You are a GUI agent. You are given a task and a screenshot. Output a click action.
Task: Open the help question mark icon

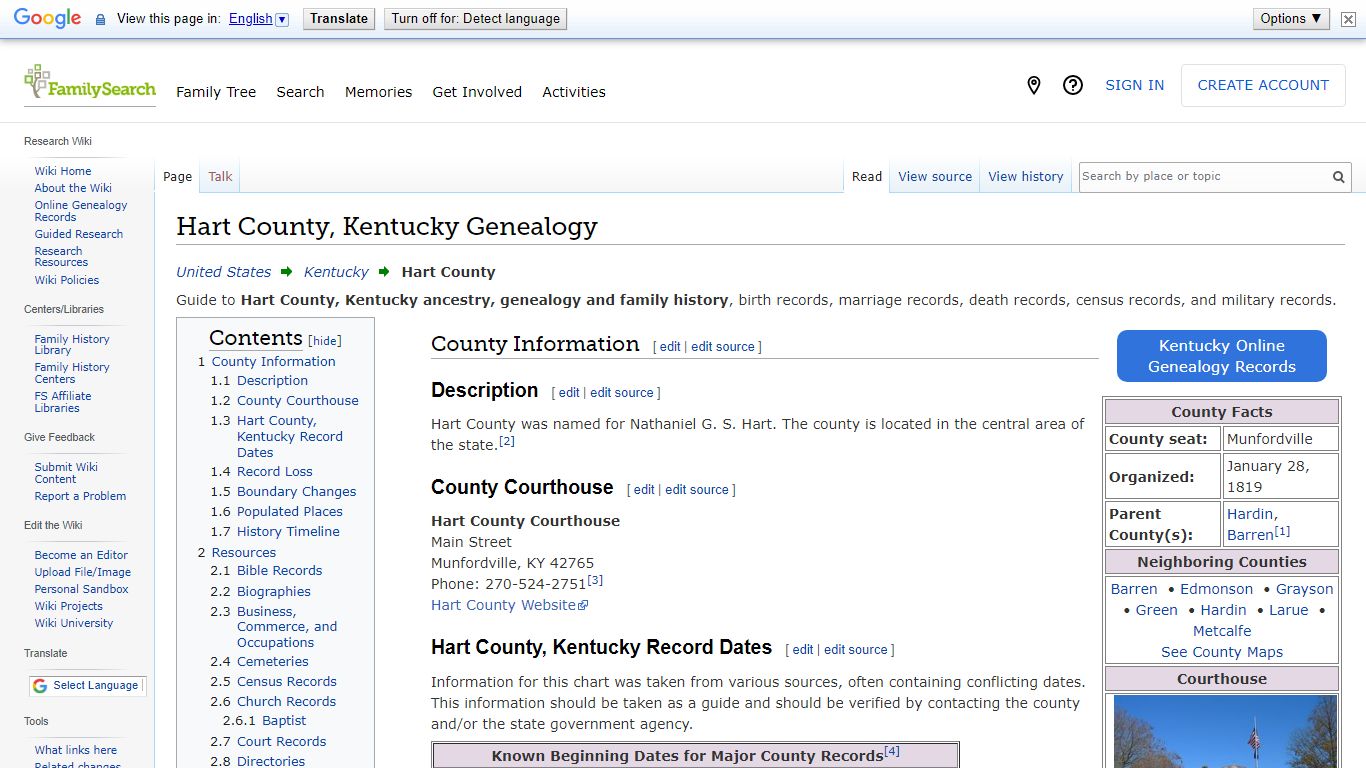[x=1073, y=86]
